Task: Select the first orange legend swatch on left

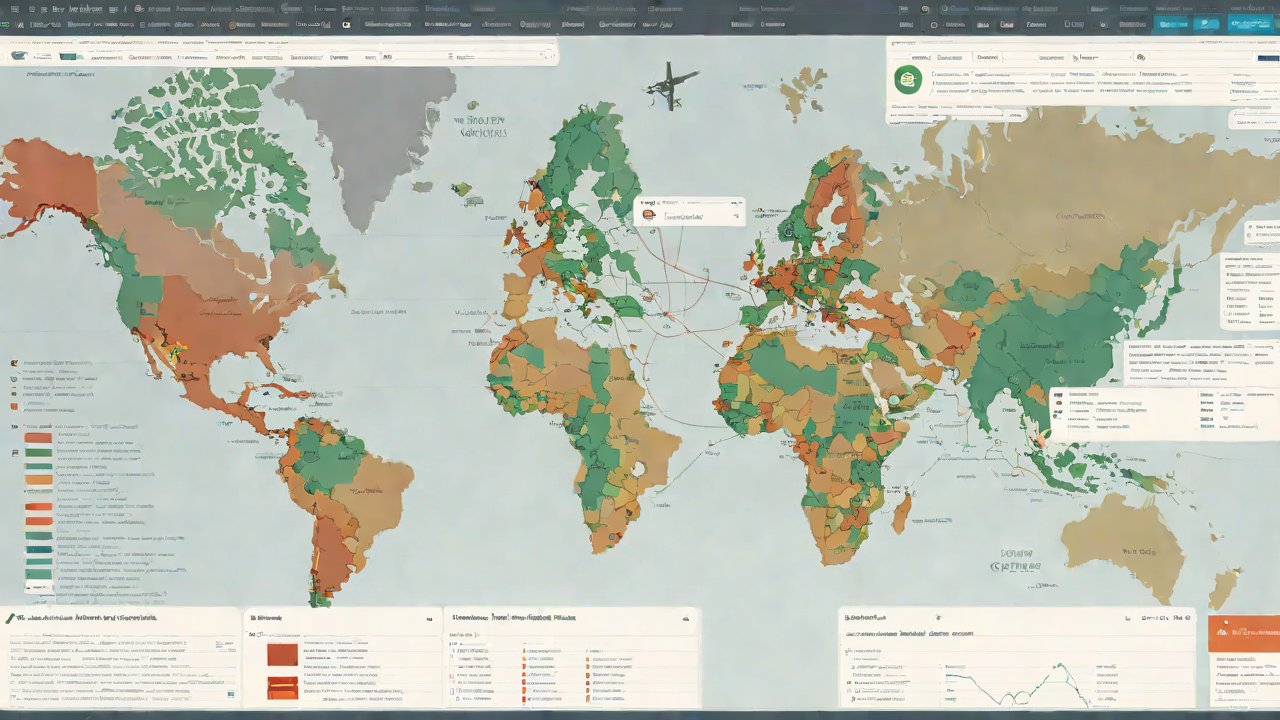Action: (38, 438)
